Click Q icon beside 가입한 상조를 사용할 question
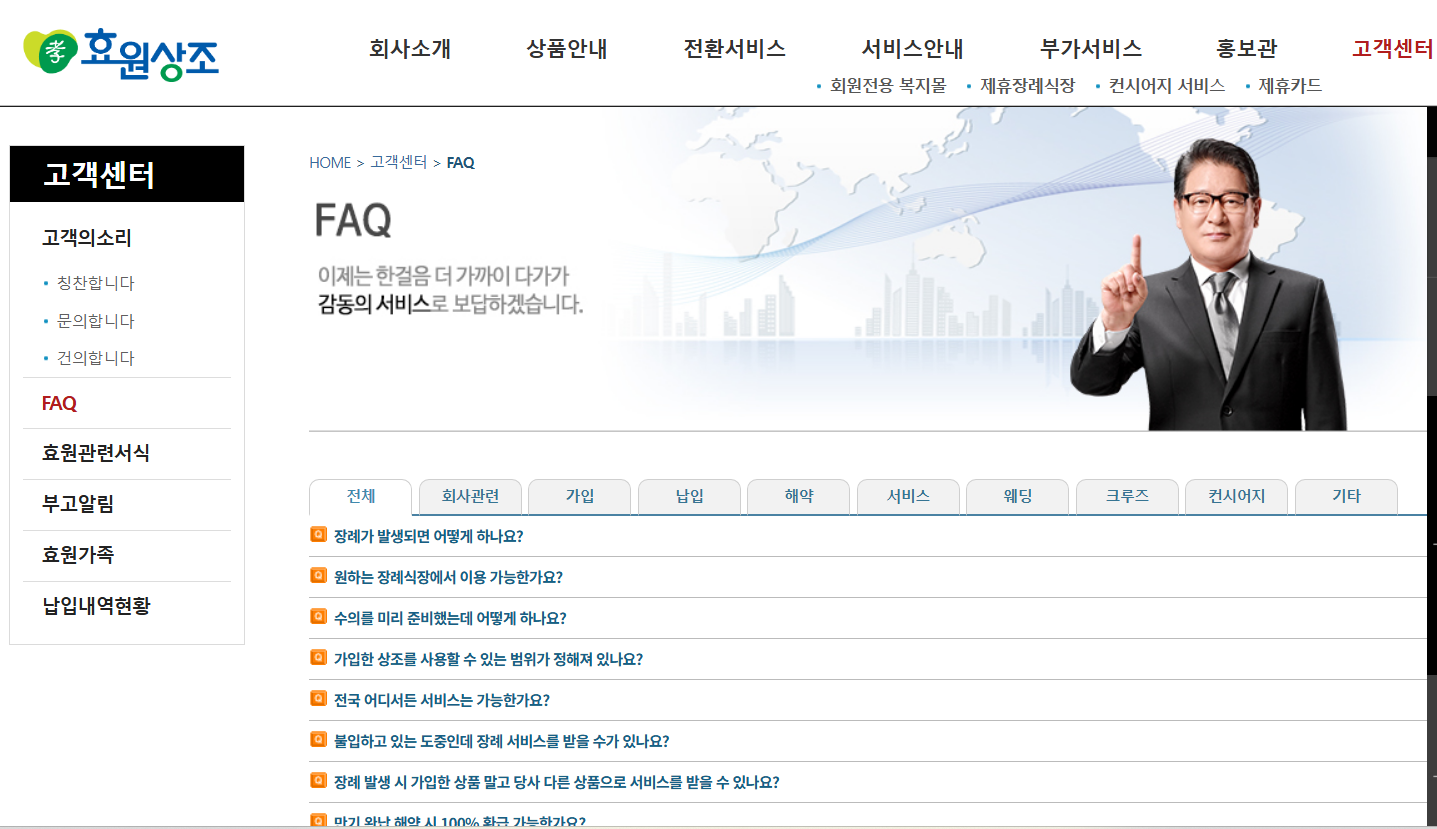This screenshot has height=829, width=1437. 319,658
